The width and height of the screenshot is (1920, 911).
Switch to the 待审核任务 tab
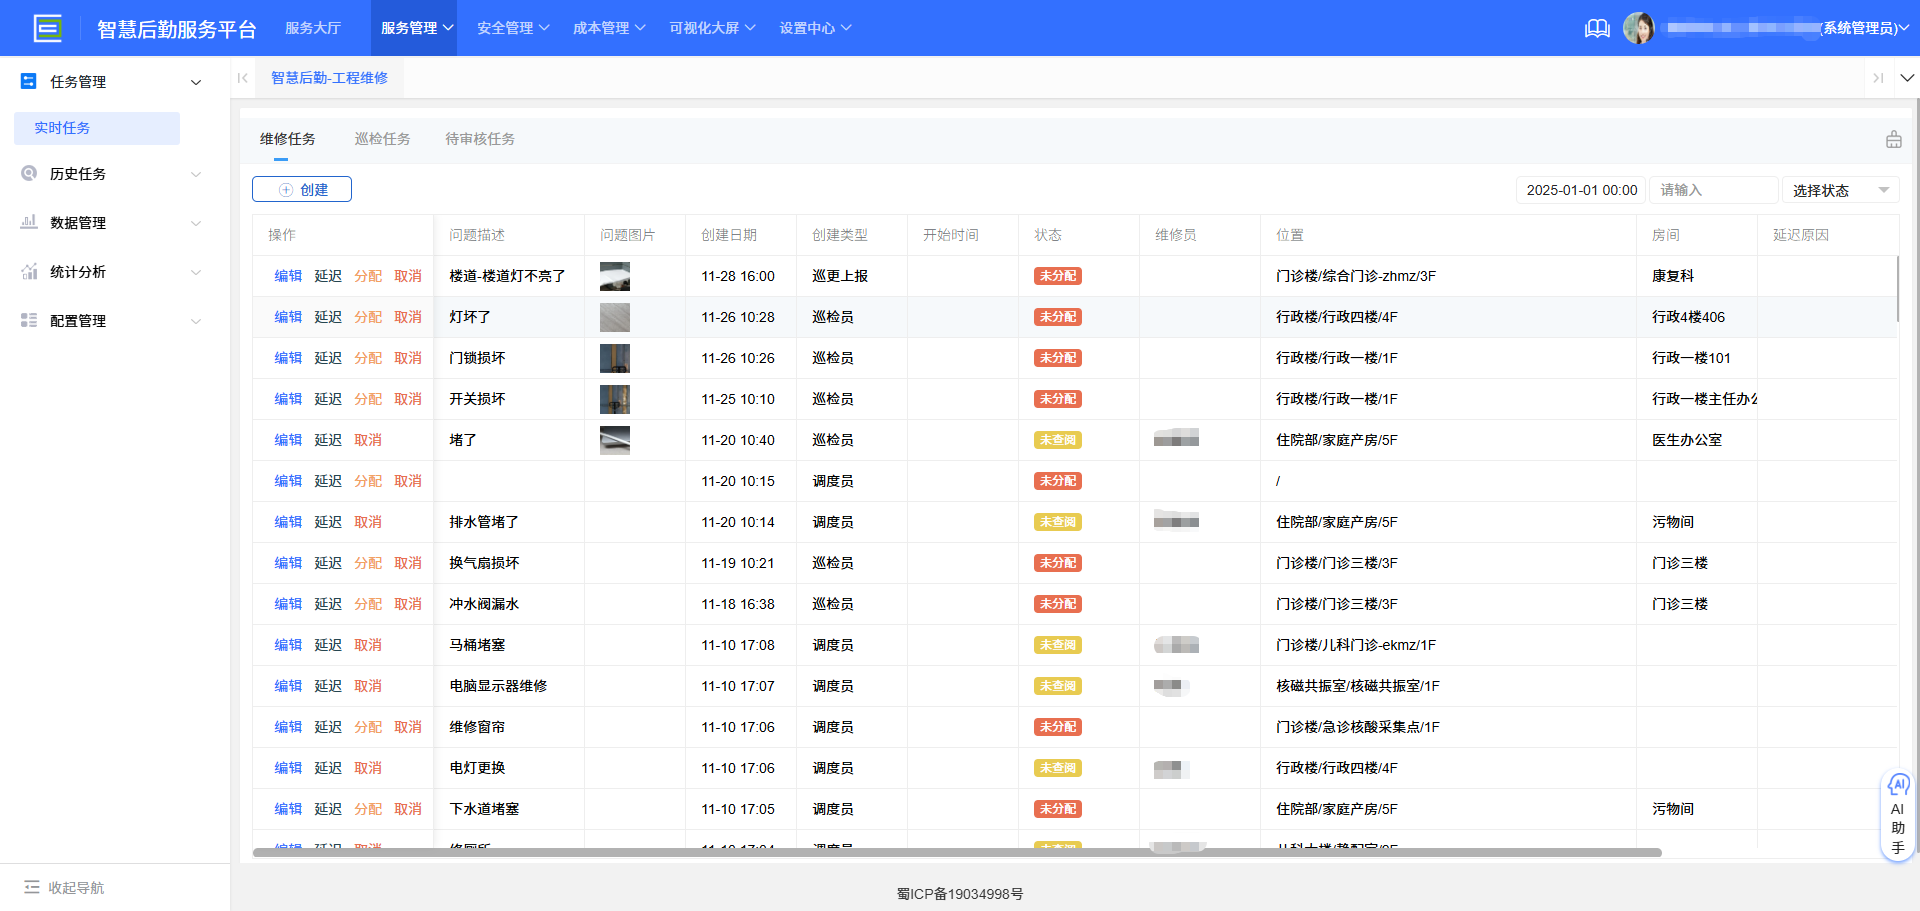tap(480, 138)
